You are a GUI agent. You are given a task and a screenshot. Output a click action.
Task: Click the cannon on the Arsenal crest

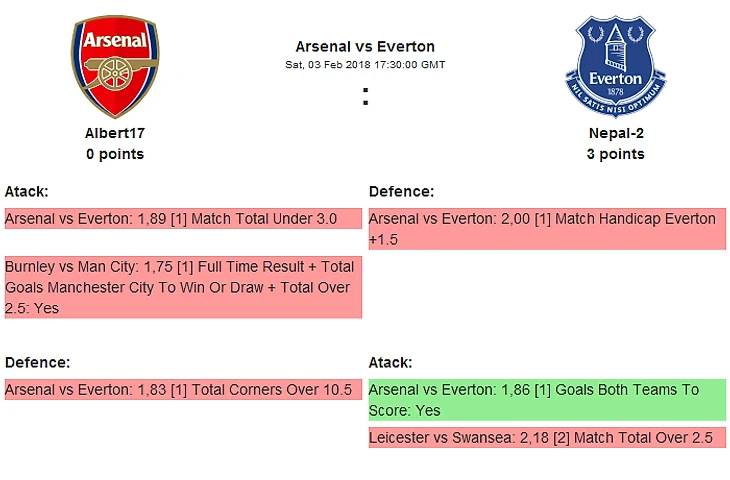[114, 73]
